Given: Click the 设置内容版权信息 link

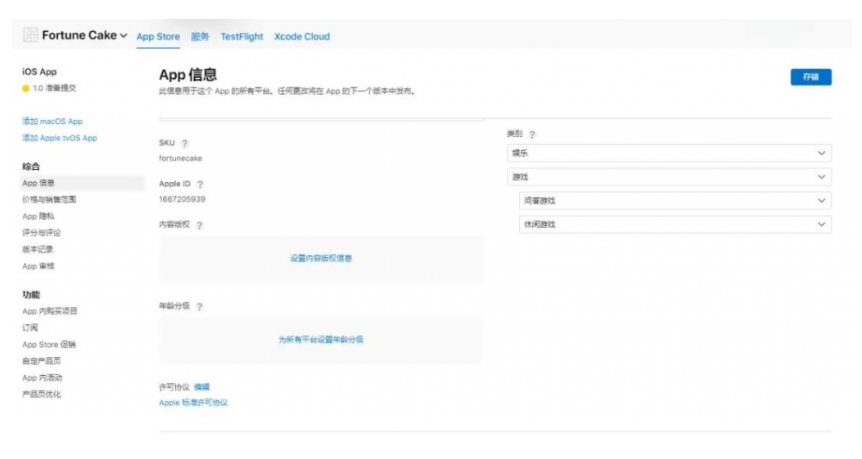Looking at the screenshot, I should (321, 258).
